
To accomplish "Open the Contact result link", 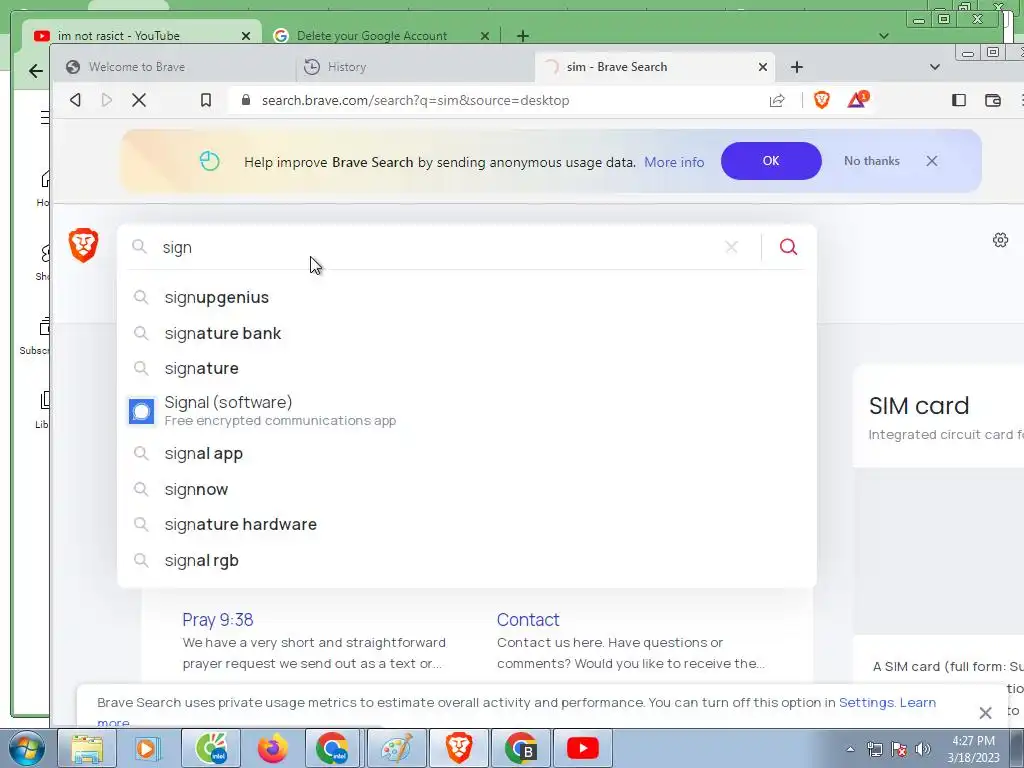I will 528,619.
